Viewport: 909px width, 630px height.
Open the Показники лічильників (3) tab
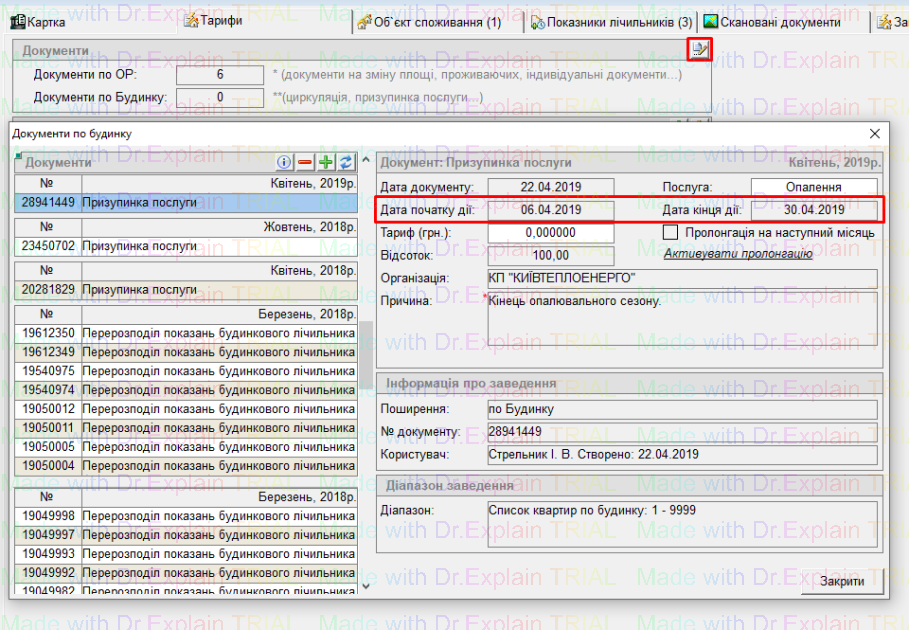(611, 22)
